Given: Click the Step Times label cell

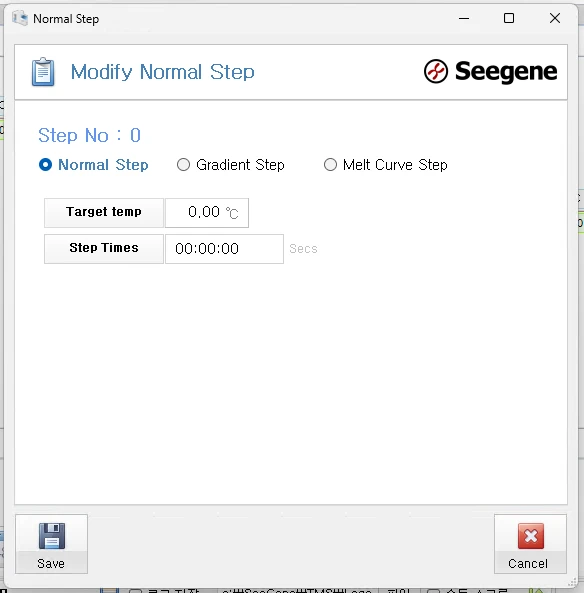Looking at the screenshot, I should (x=104, y=249).
